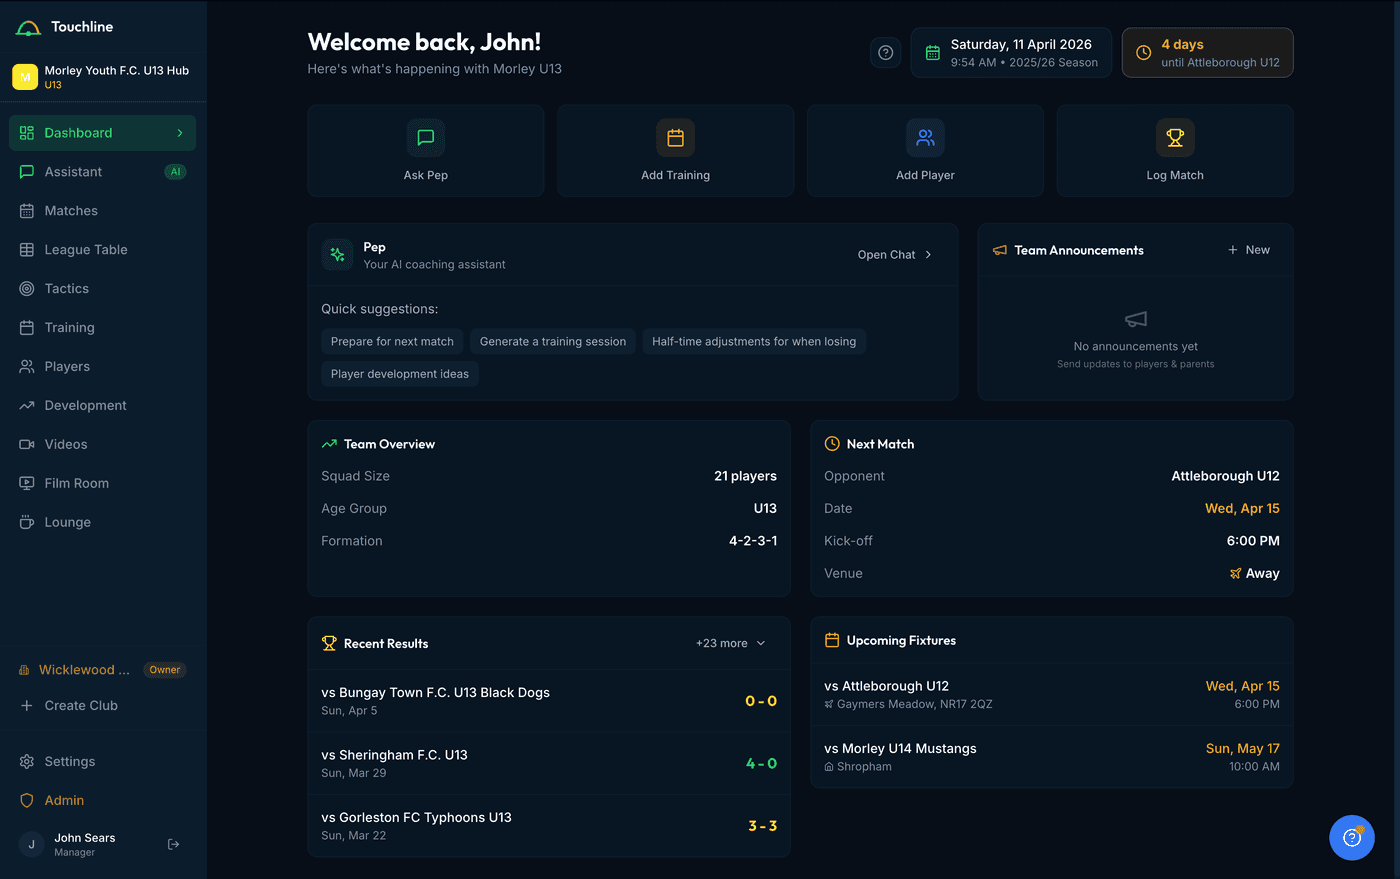1400x879 pixels.
Task: Select Half-time adjustments for when losing
Action: pos(754,342)
